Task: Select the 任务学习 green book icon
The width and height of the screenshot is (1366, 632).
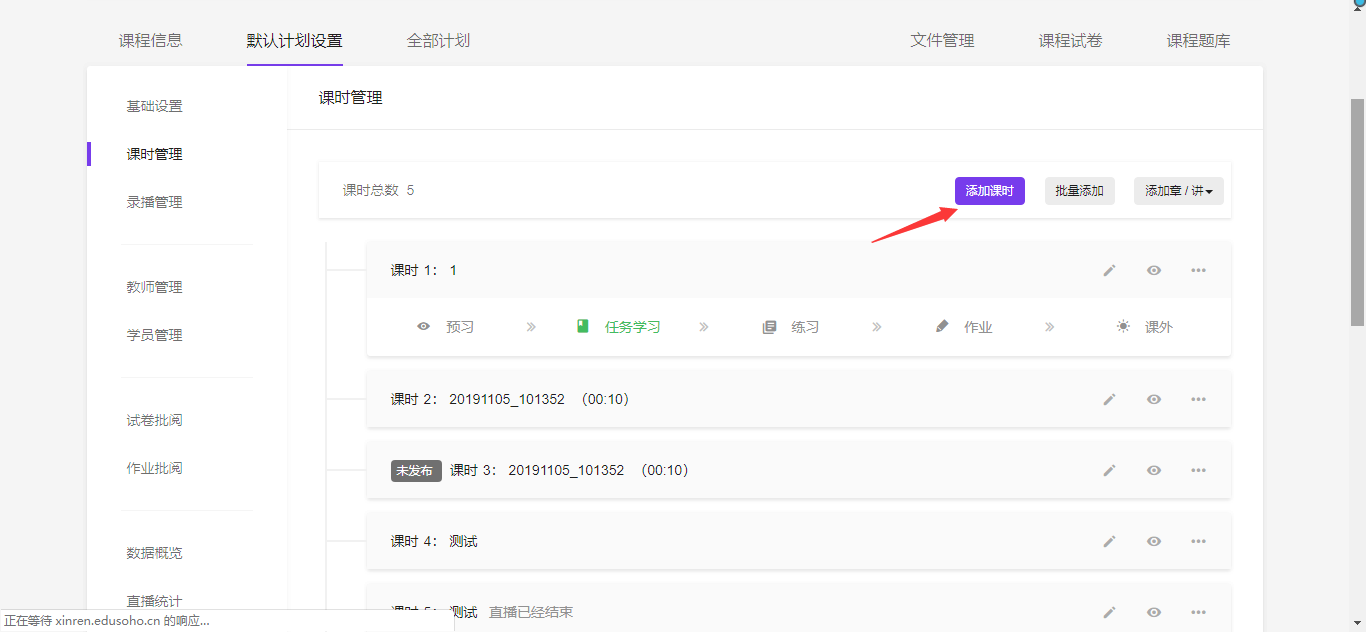Action: pyautogui.click(x=583, y=327)
